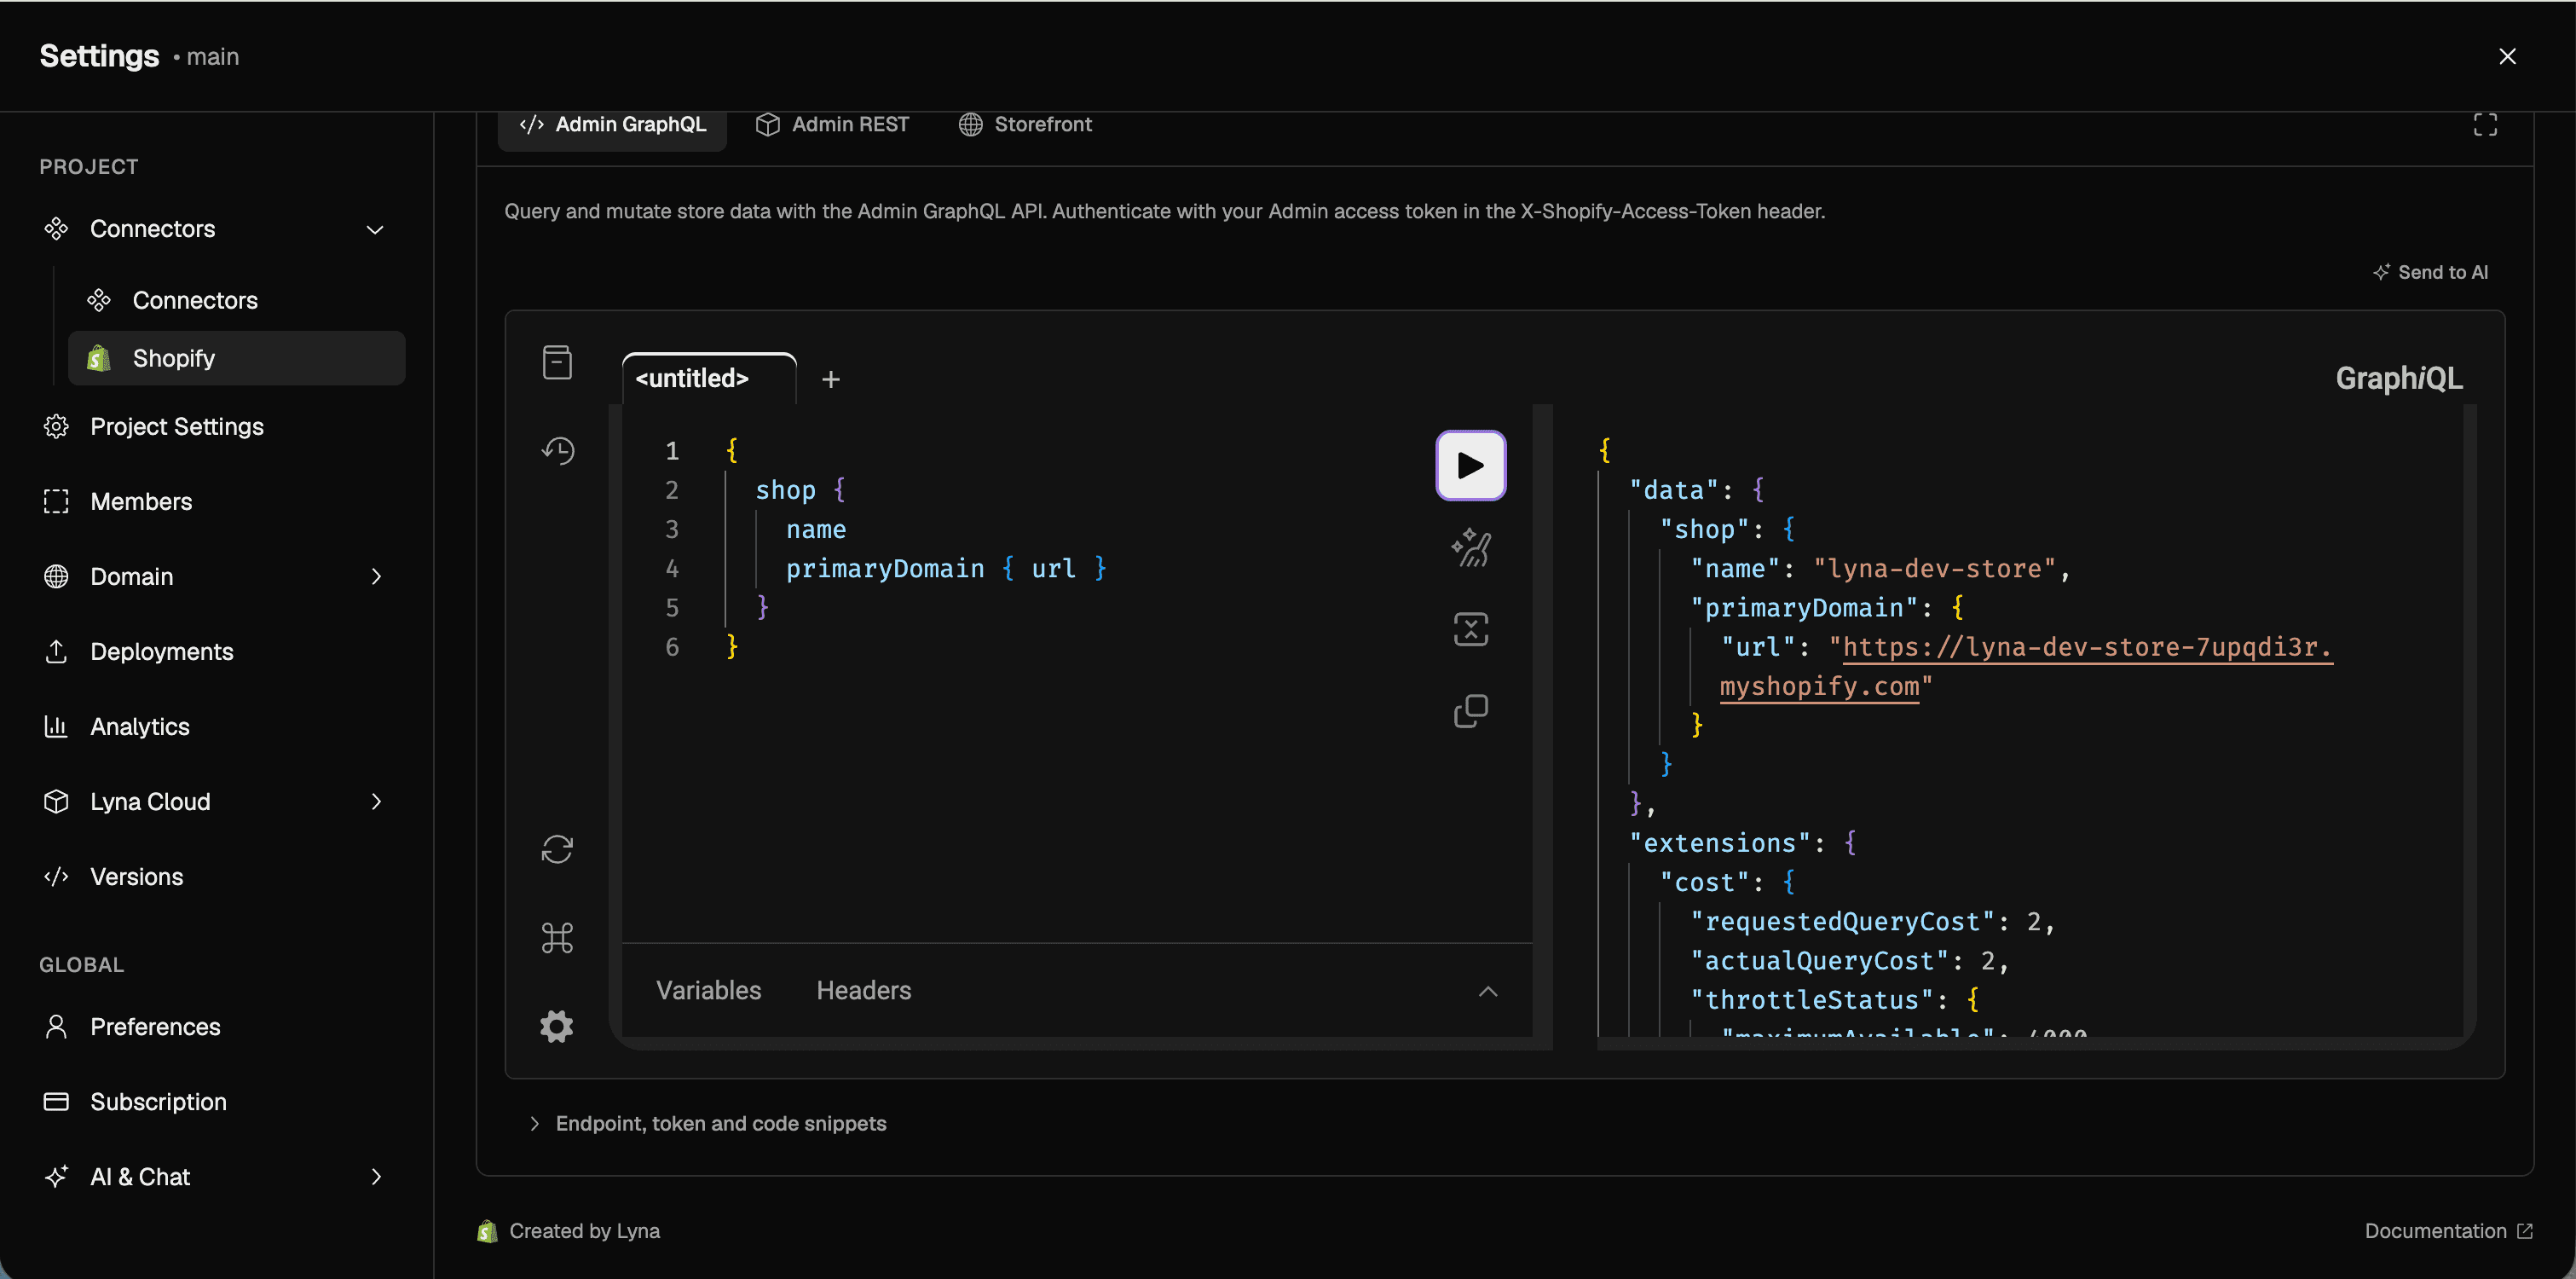
Task: Switch to Admin GraphQL tab
Action: pos(612,124)
